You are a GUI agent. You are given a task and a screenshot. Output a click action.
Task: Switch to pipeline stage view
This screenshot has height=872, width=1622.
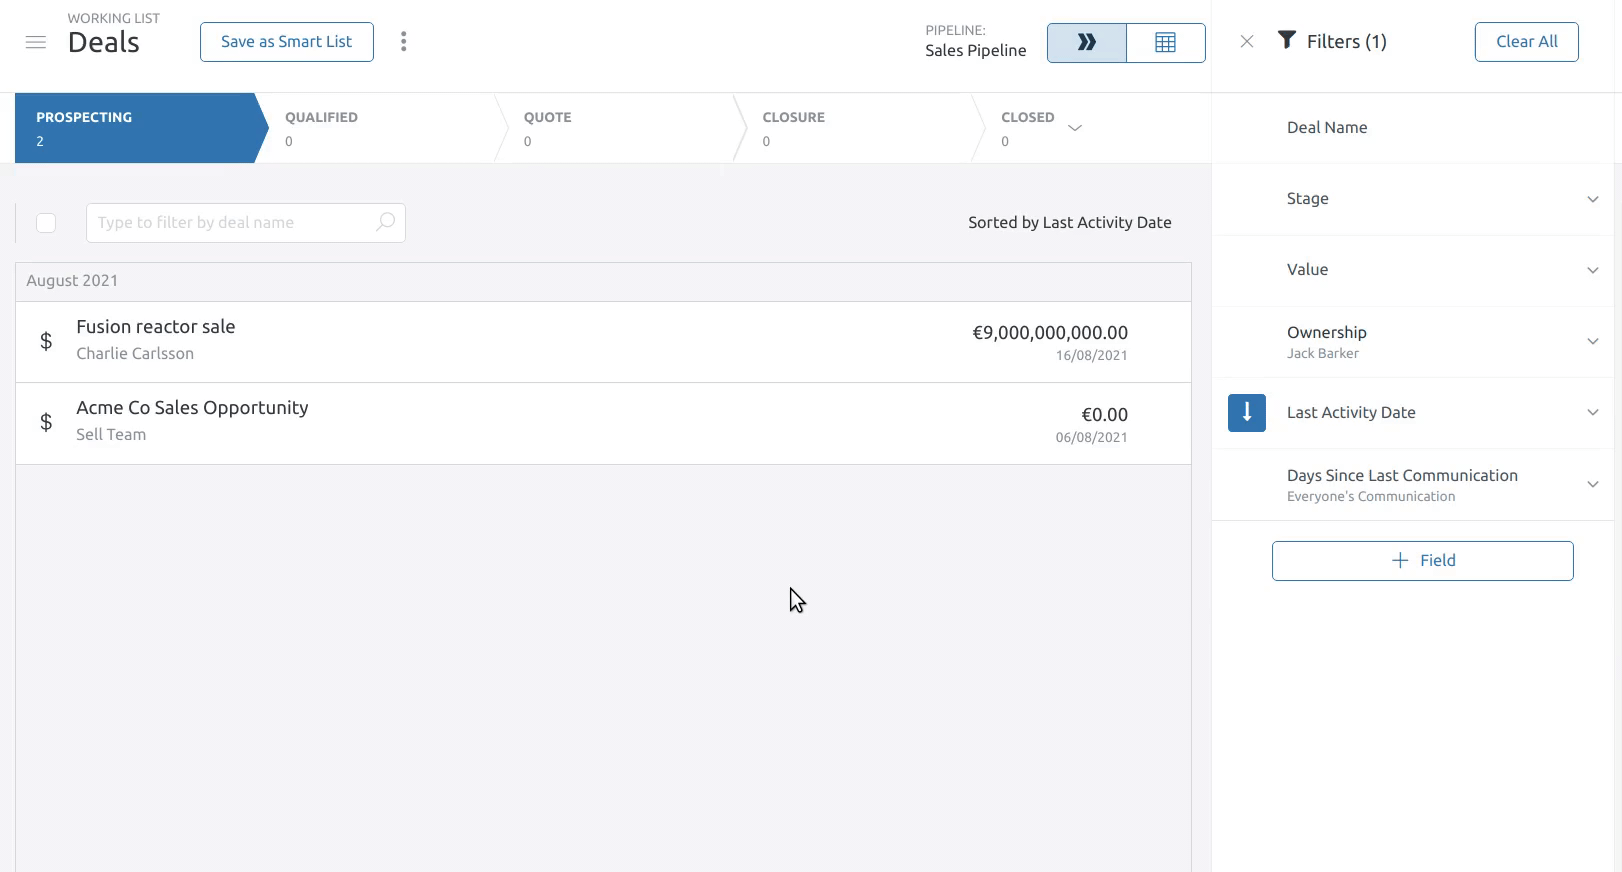[1086, 42]
